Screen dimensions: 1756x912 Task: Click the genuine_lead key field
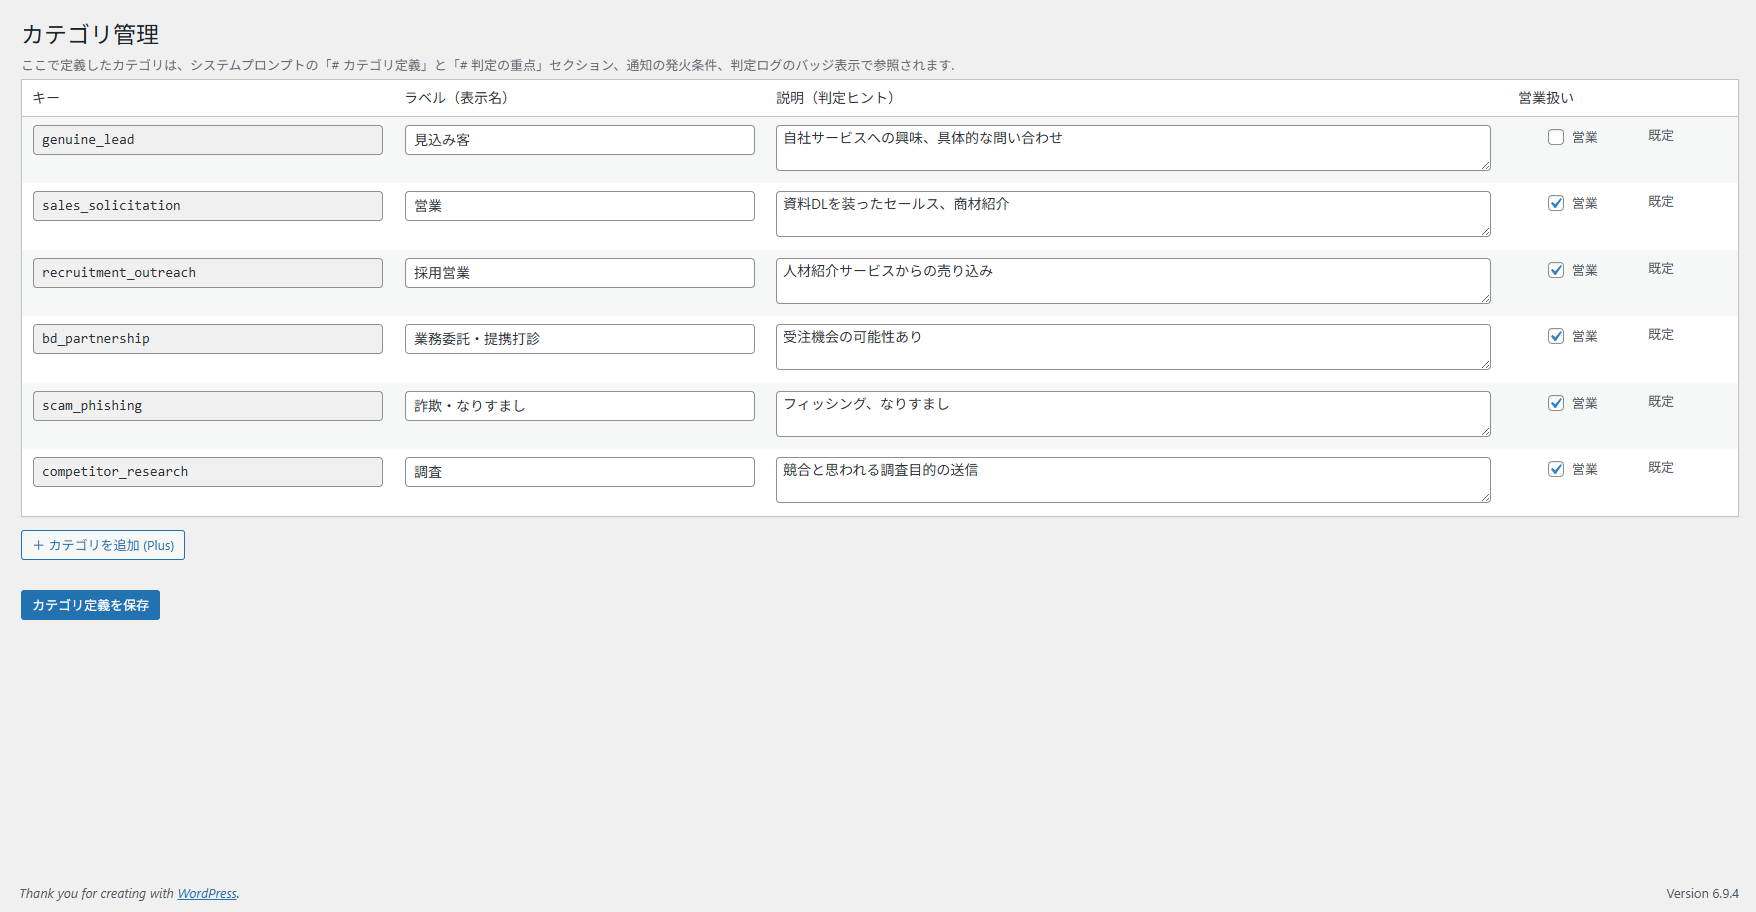pyautogui.click(x=208, y=140)
